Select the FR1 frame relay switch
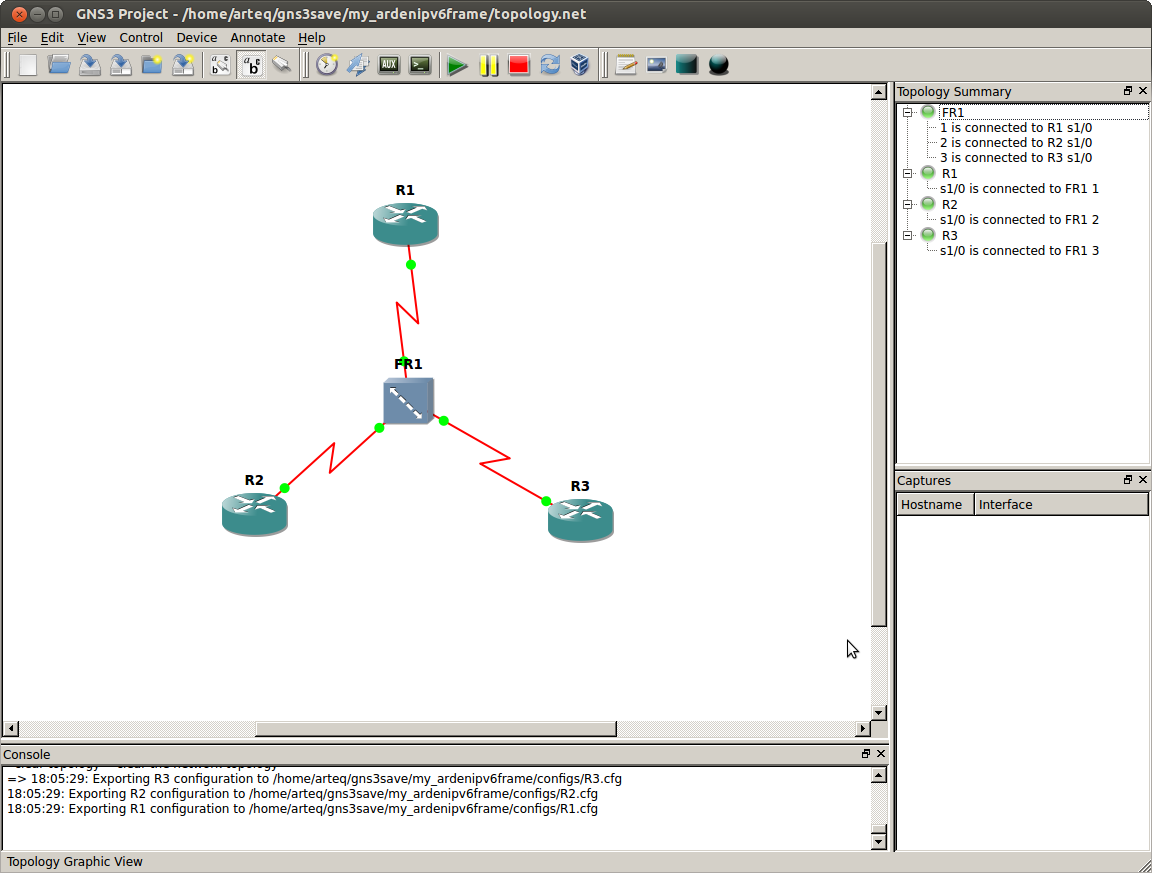This screenshot has width=1152, height=873. click(x=408, y=401)
